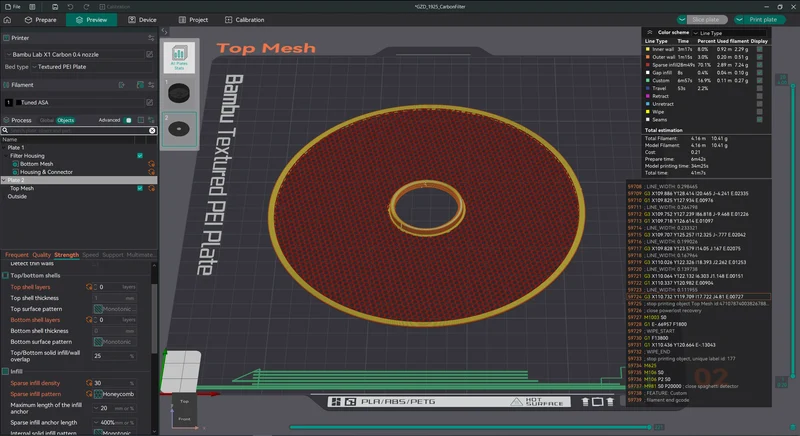Select the Frequent settings tab
Viewport: 800px width, 436px height.
click(x=17, y=255)
